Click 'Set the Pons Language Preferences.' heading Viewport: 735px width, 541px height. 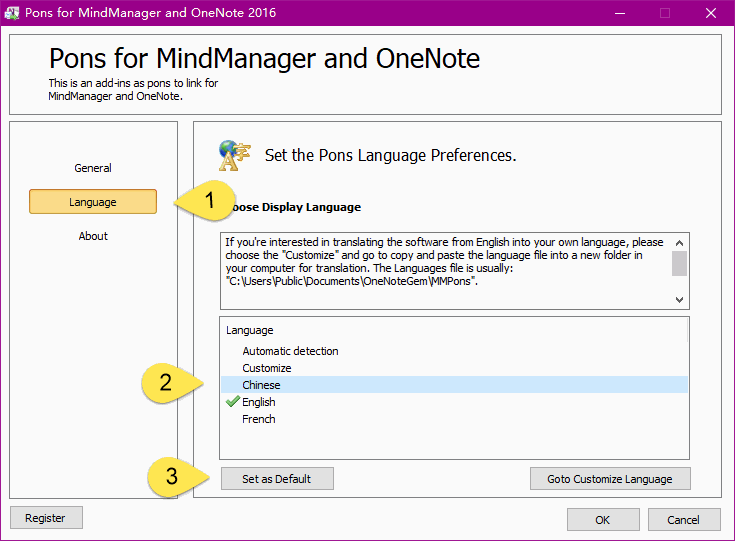point(390,155)
